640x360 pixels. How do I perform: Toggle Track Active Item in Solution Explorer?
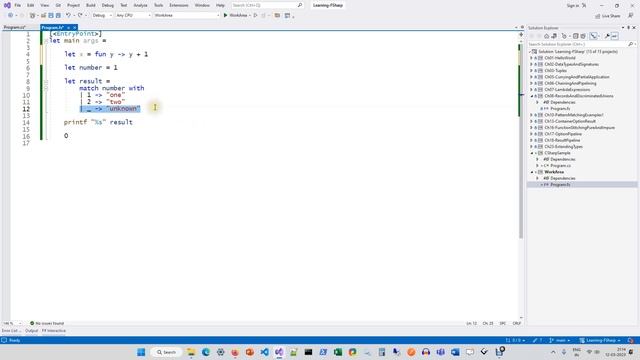tap(593, 36)
